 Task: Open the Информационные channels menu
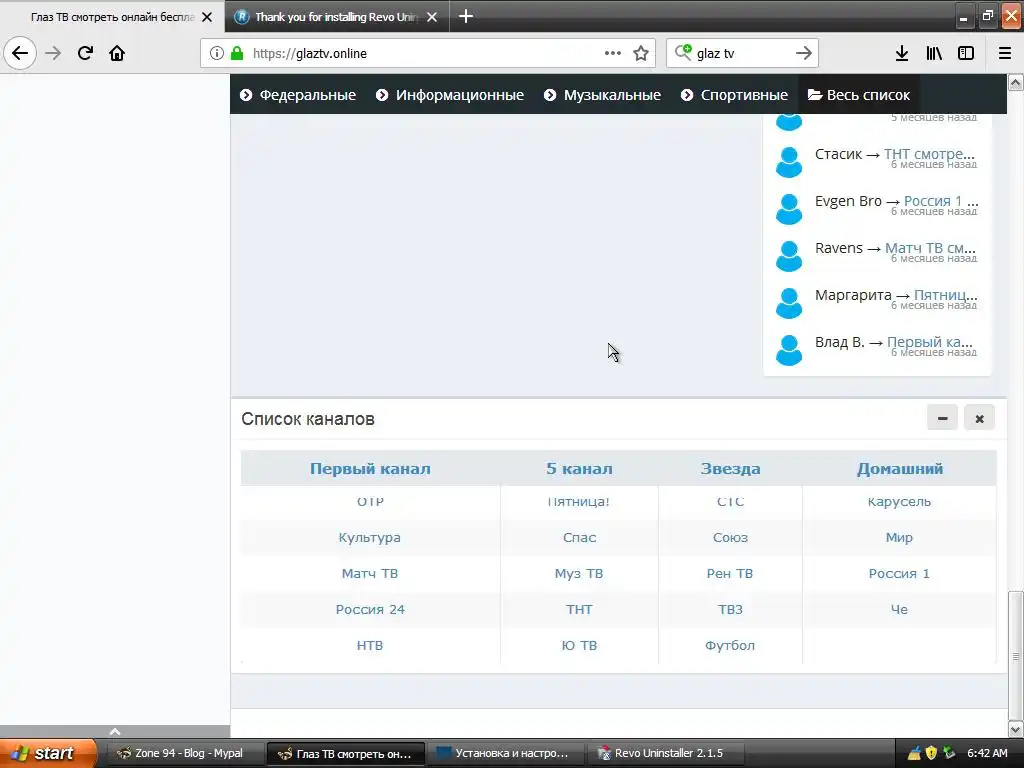click(450, 95)
